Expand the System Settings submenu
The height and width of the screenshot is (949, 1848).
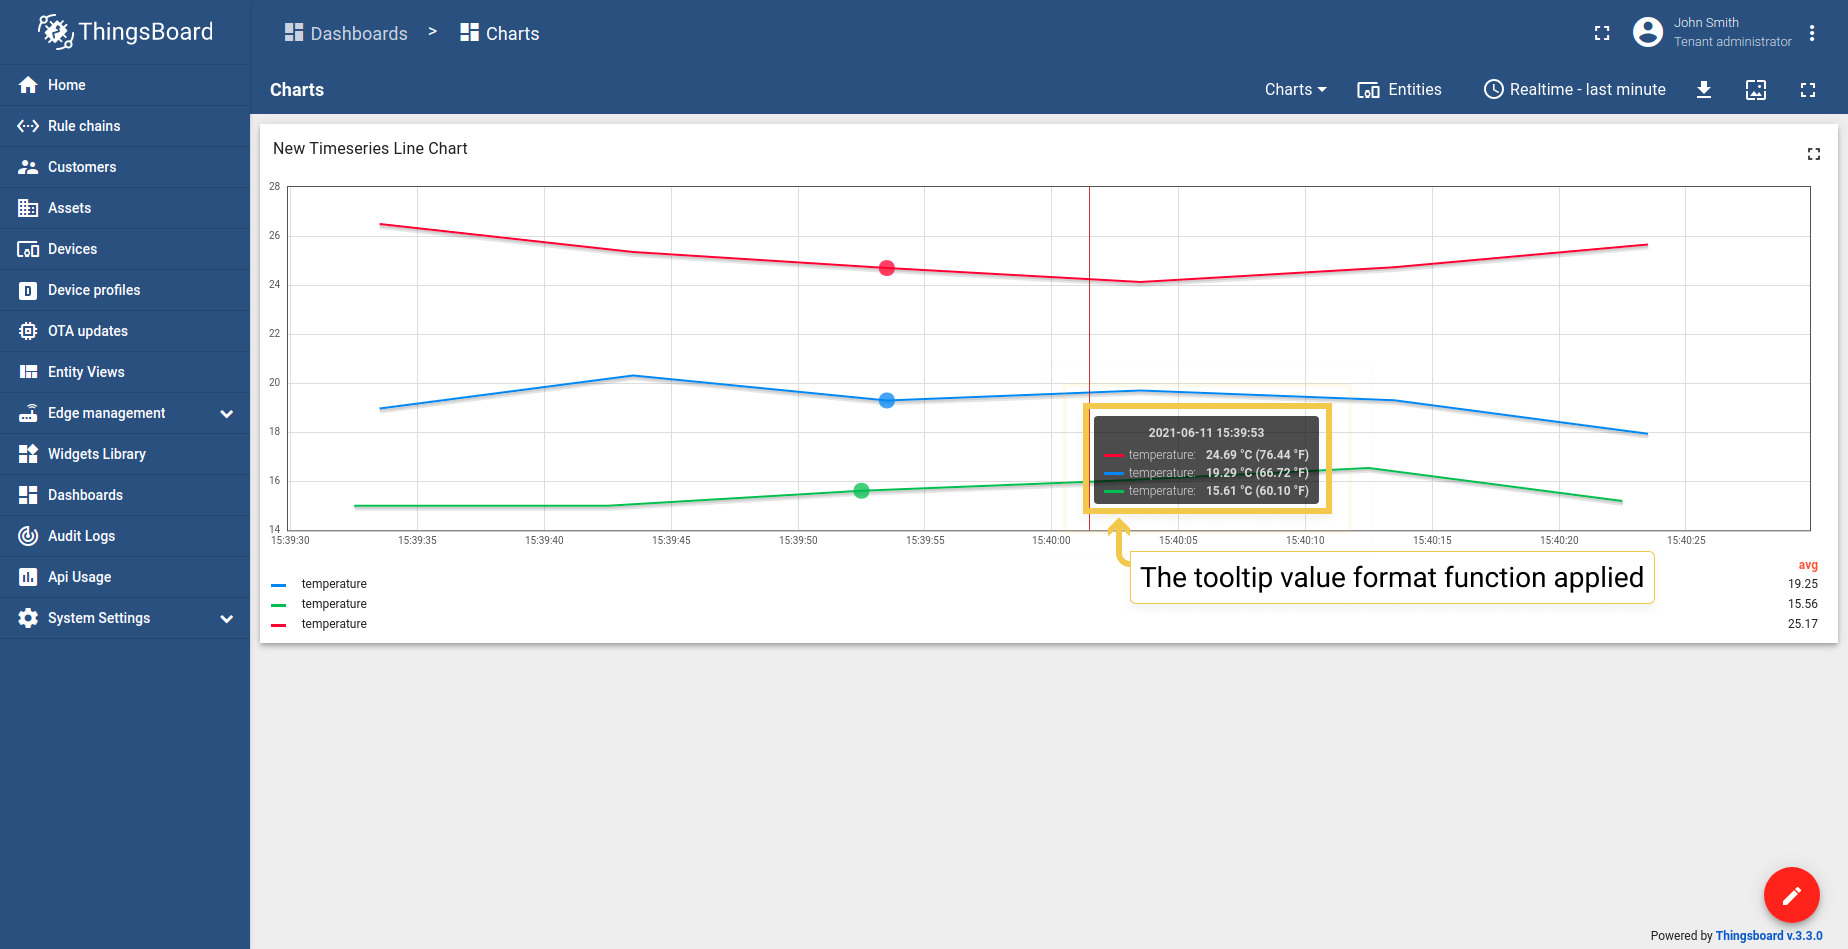click(227, 618)
